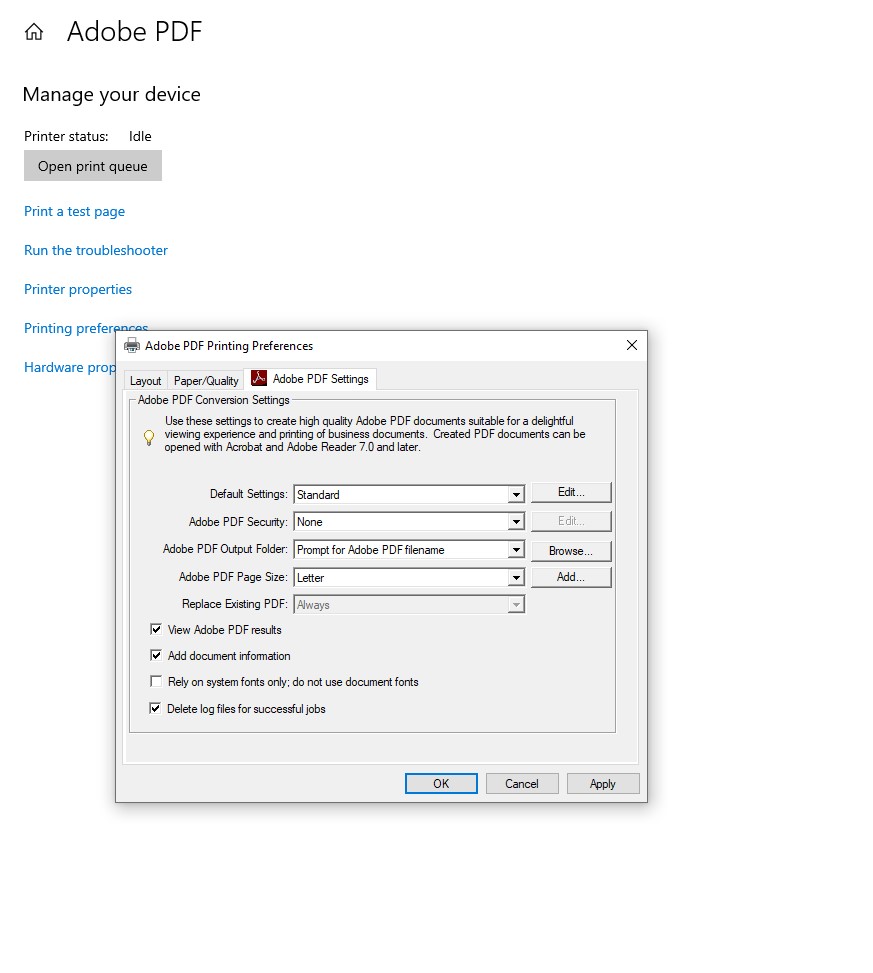Uncheck View Adobe PDF results

156,629
